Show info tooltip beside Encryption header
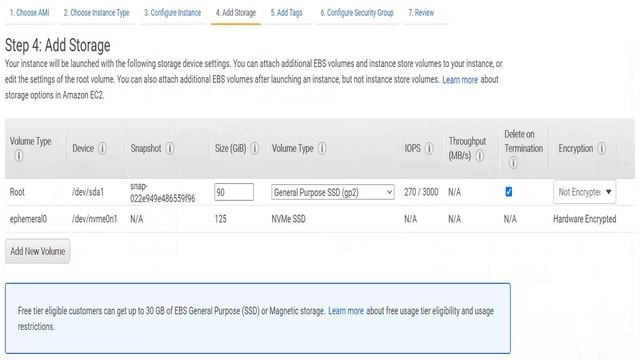 [602, 148]
